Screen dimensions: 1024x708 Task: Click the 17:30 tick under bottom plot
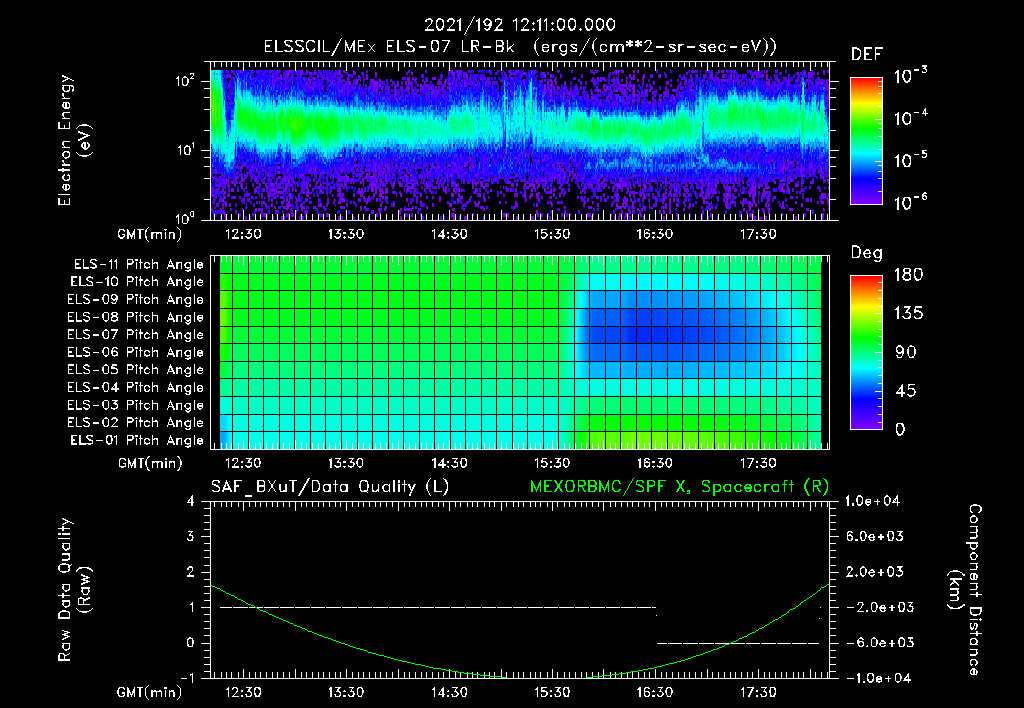coord(758,692)
